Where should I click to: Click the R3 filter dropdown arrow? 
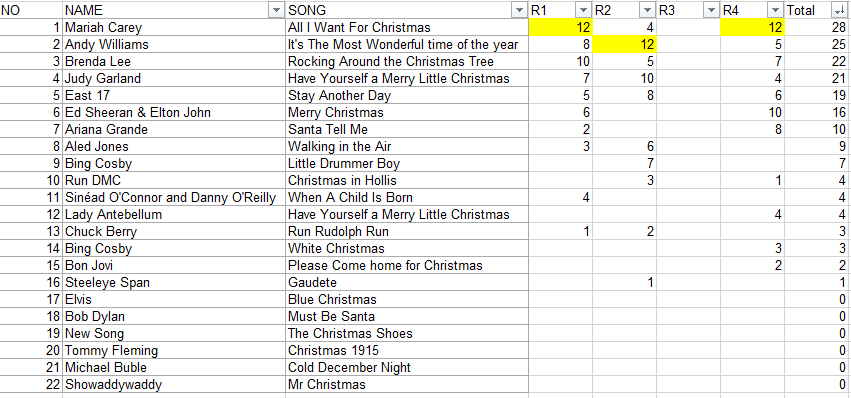coord(711,10)
